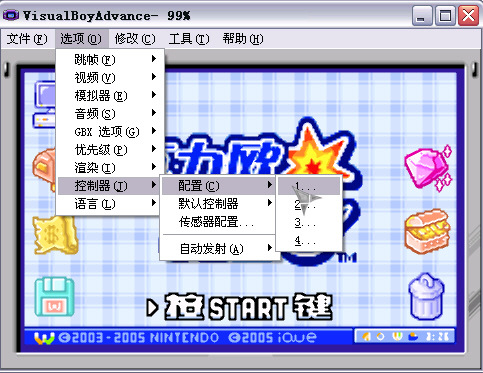Open the 帮助(H) menu

(243, 39)
